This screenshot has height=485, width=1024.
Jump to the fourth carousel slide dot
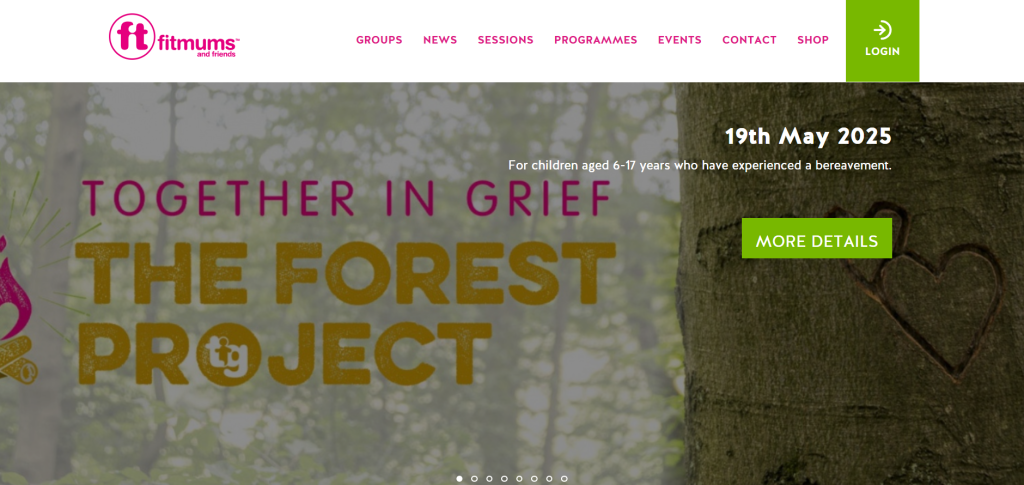(504, 478)
